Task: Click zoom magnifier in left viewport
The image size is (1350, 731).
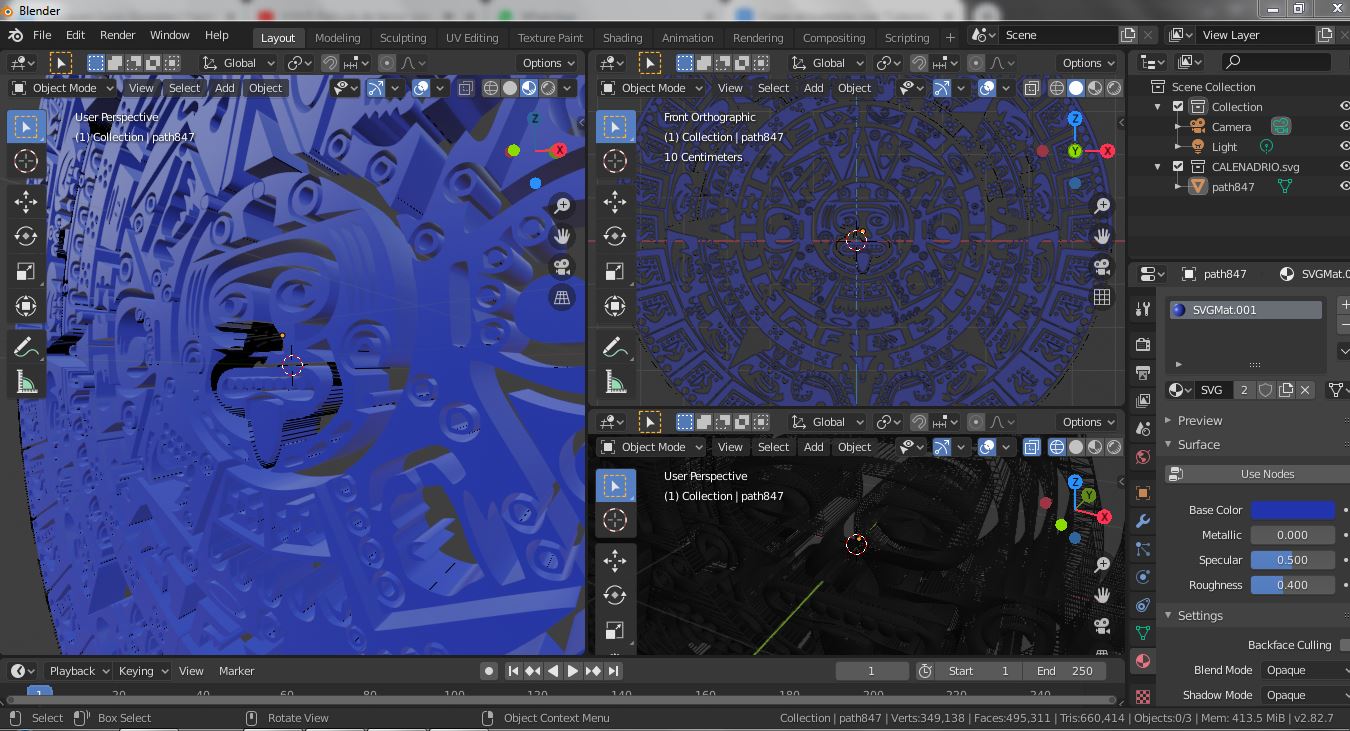Action: (562, 206)
